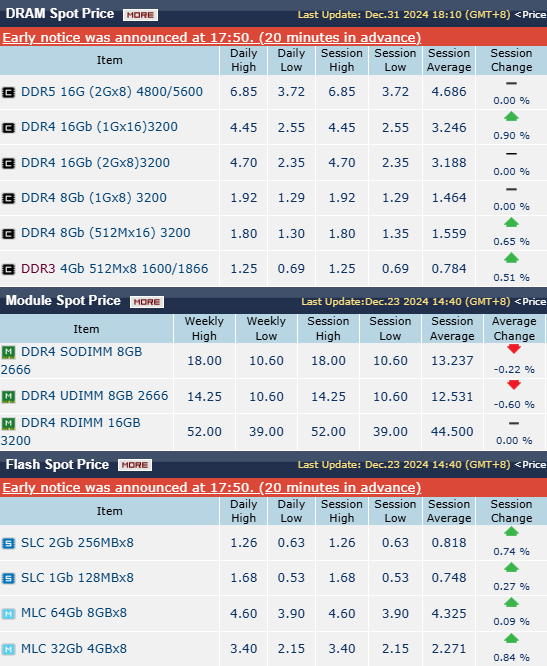The image size is (547, 666).
Task: Click UDIMM session average 12.531
Action: point(452,397)
